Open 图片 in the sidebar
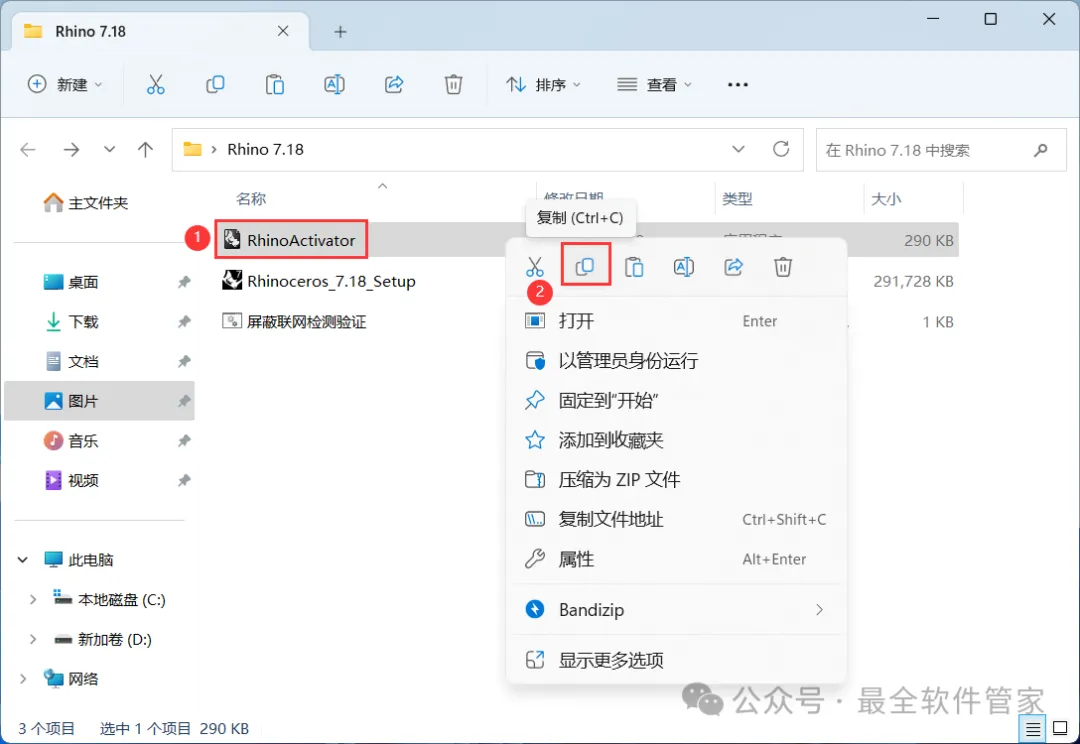Viewport: 1080px width, 744px height. click(72, 401)
